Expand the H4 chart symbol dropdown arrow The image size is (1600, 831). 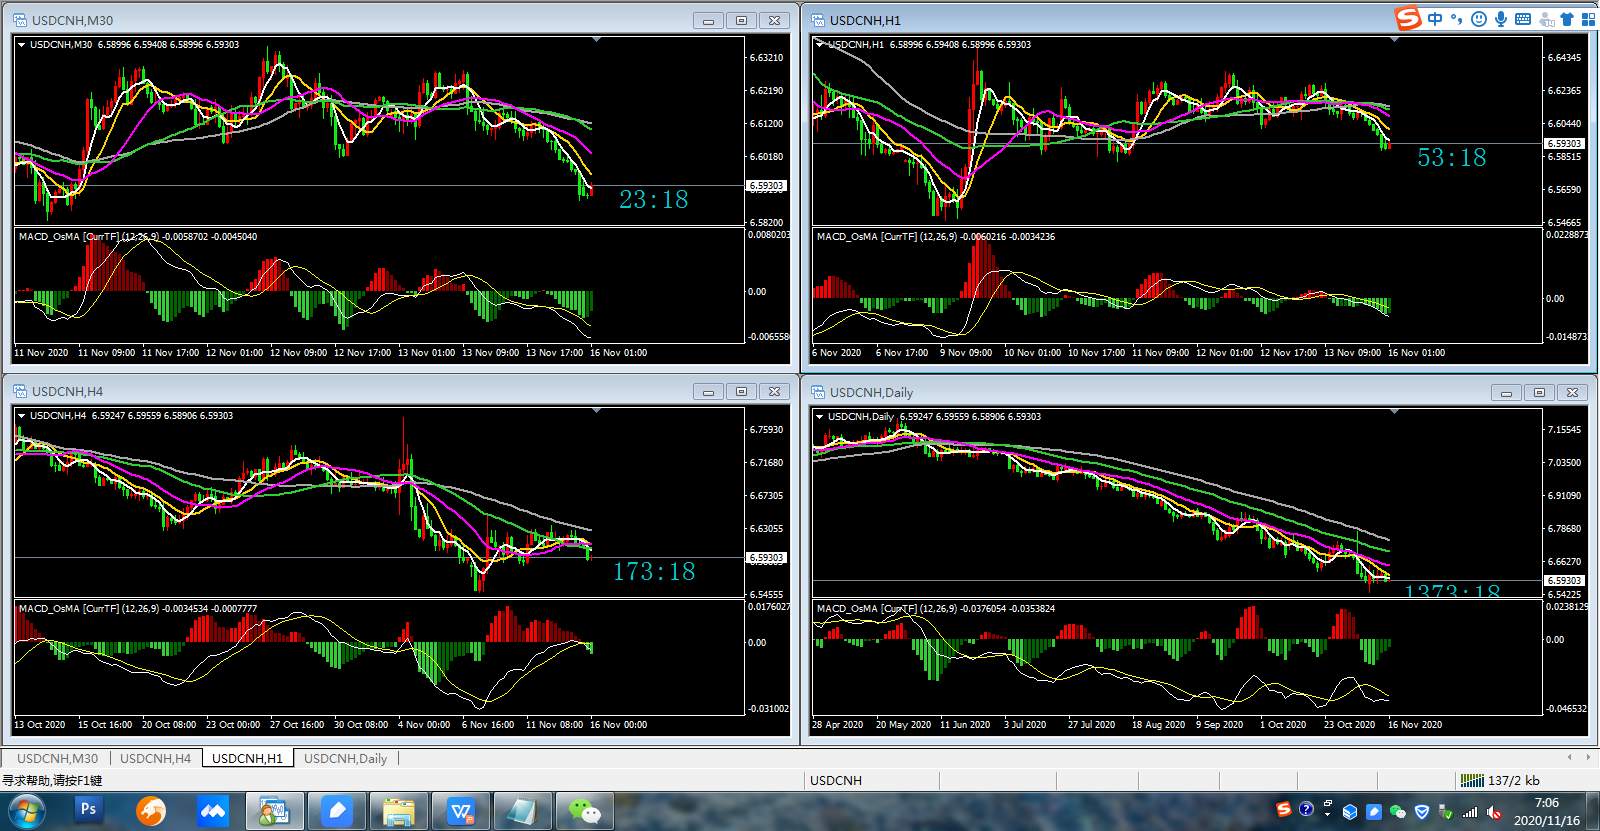coord(22,415)
